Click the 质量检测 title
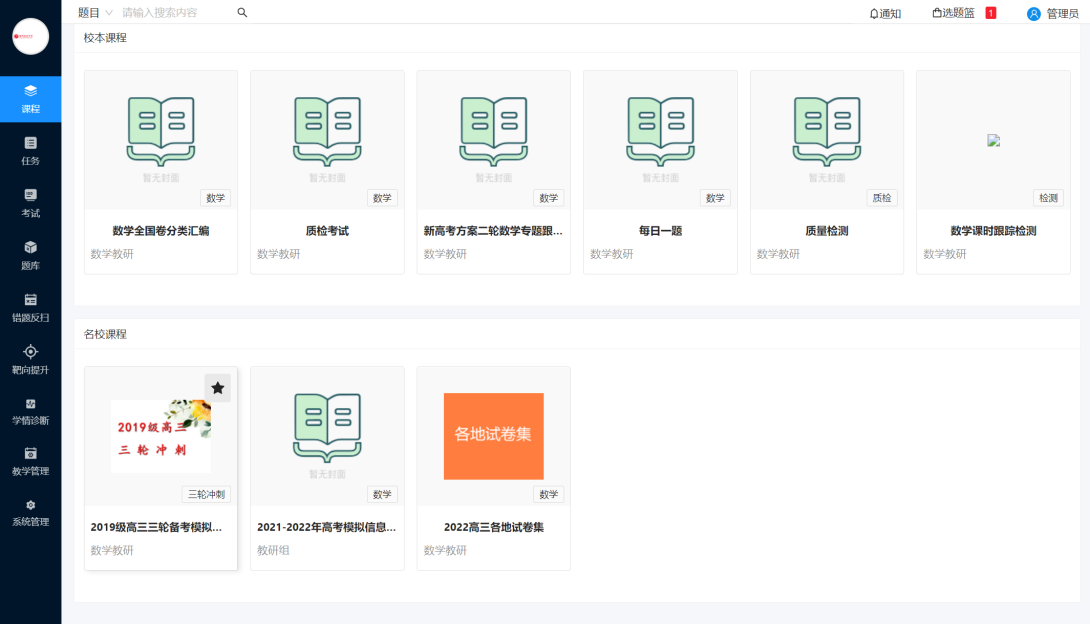 tap(827, 231)
